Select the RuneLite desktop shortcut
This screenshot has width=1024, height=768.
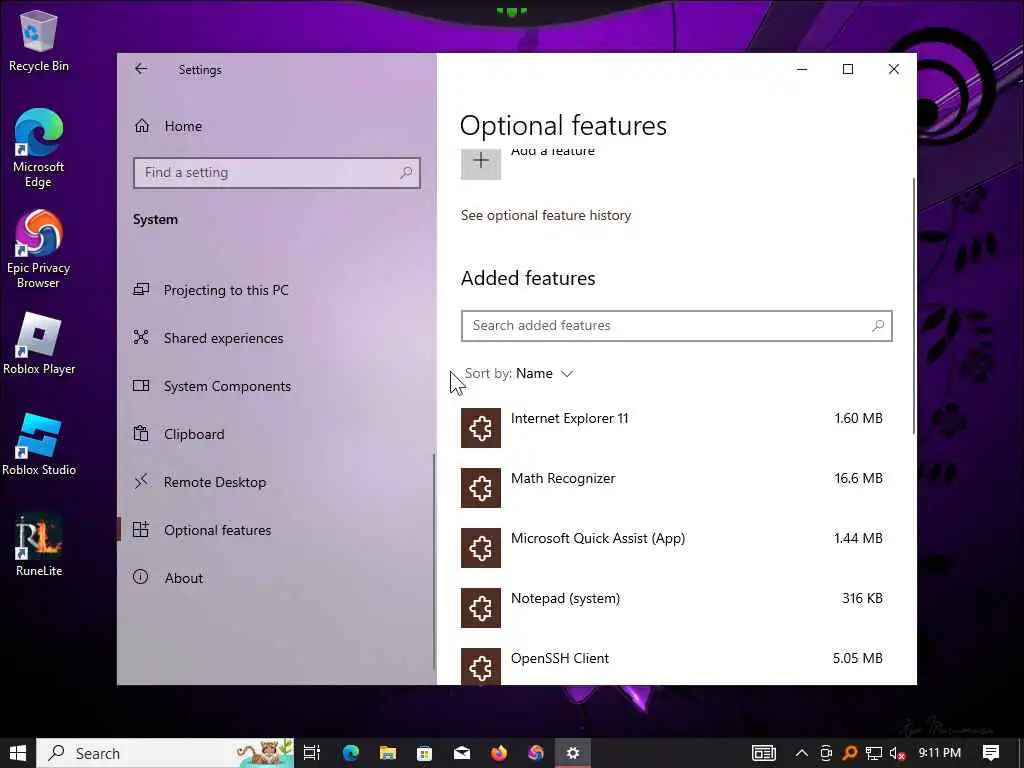pos(39,545)
